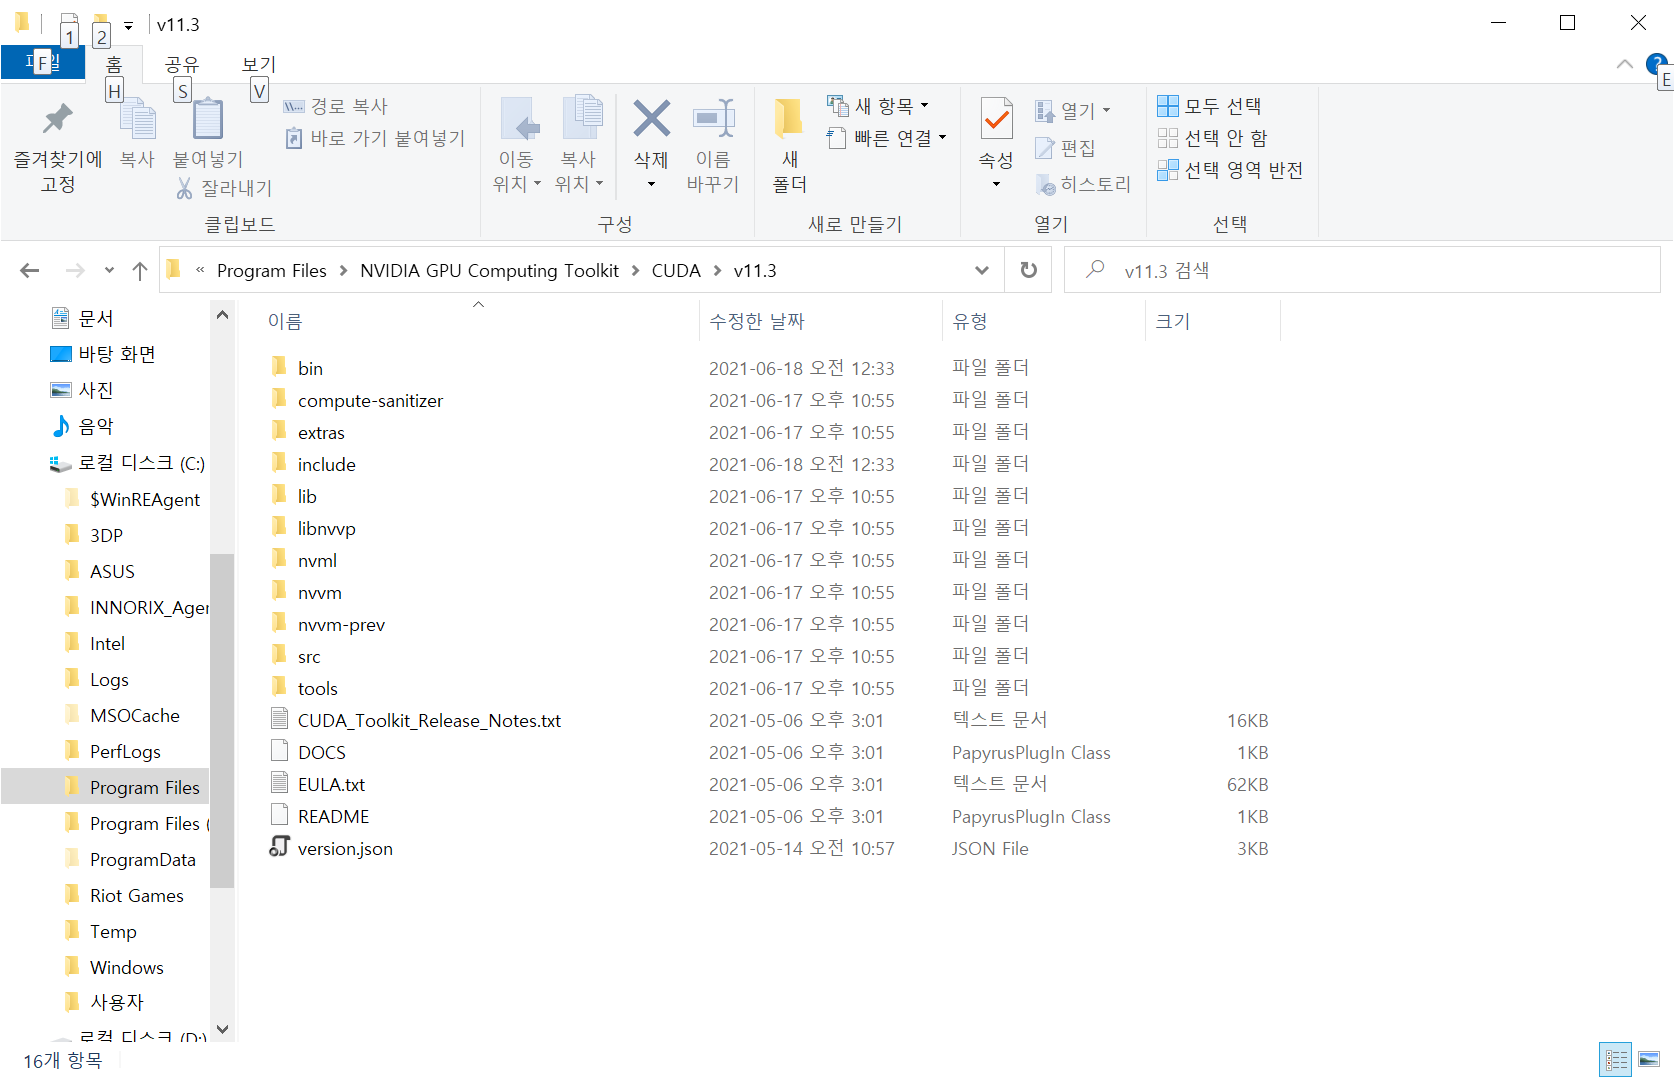Click Paste shortcut (바로 가기 붙여넣기)
1674x1078 pixels.
[376, 138]
